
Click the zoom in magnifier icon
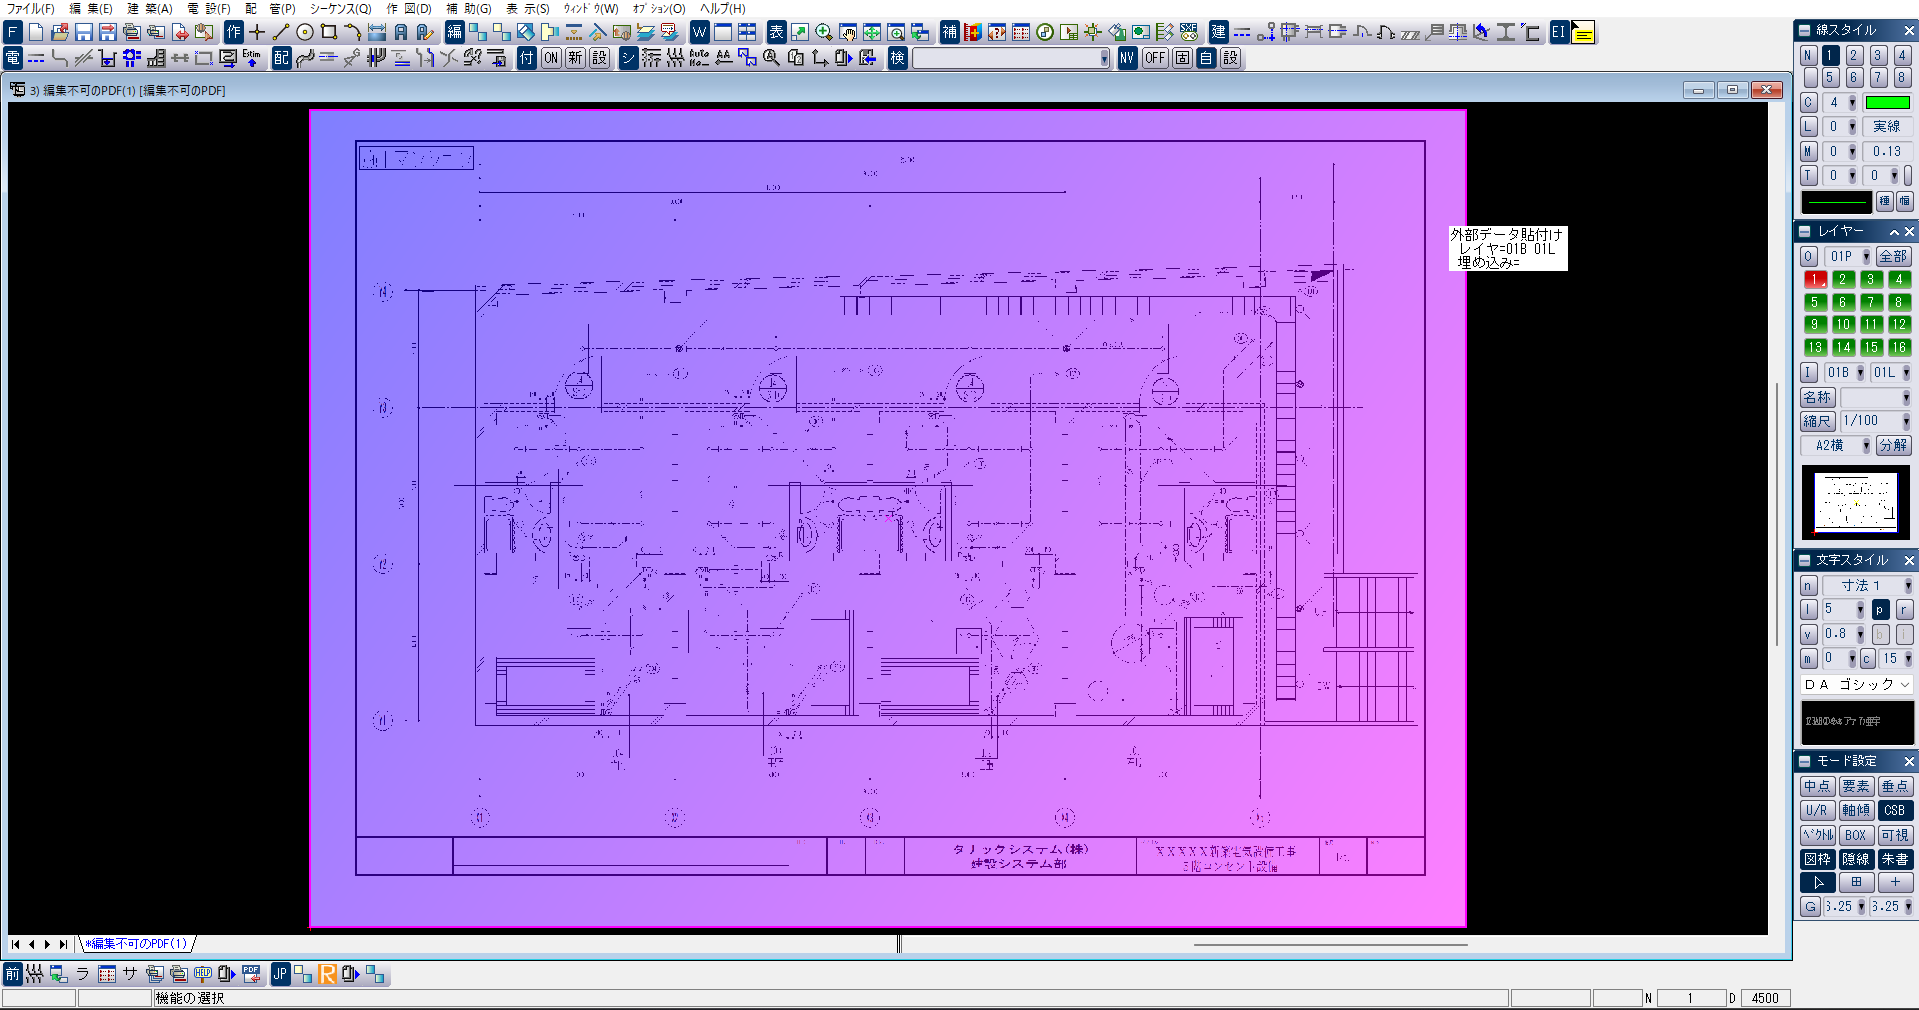tap(823, 33)
